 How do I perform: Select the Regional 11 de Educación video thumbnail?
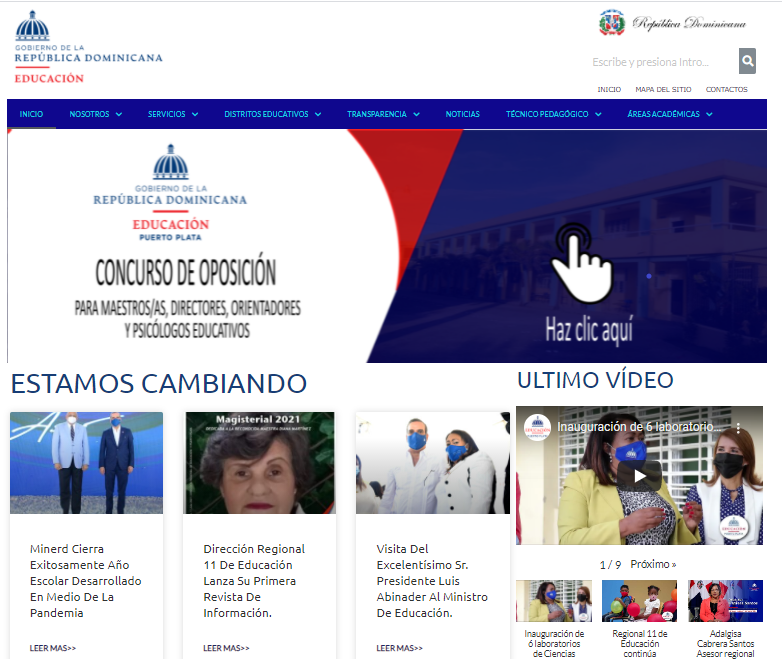(639, 601)
